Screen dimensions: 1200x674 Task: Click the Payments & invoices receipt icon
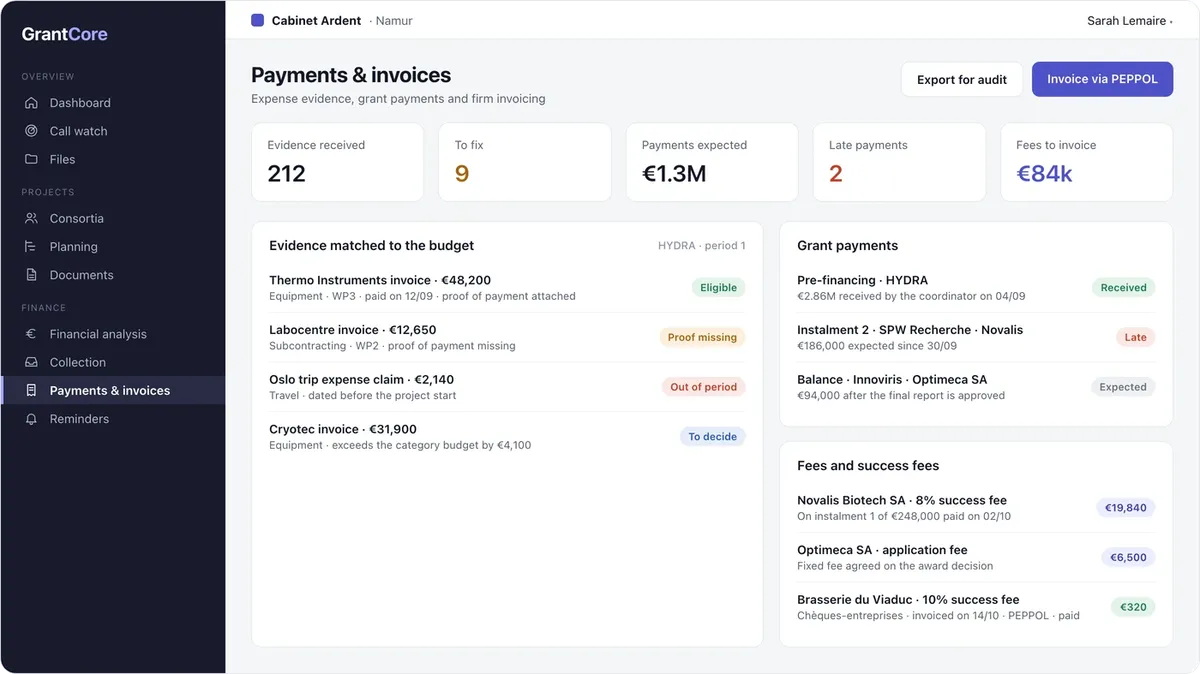click(31, 390)
